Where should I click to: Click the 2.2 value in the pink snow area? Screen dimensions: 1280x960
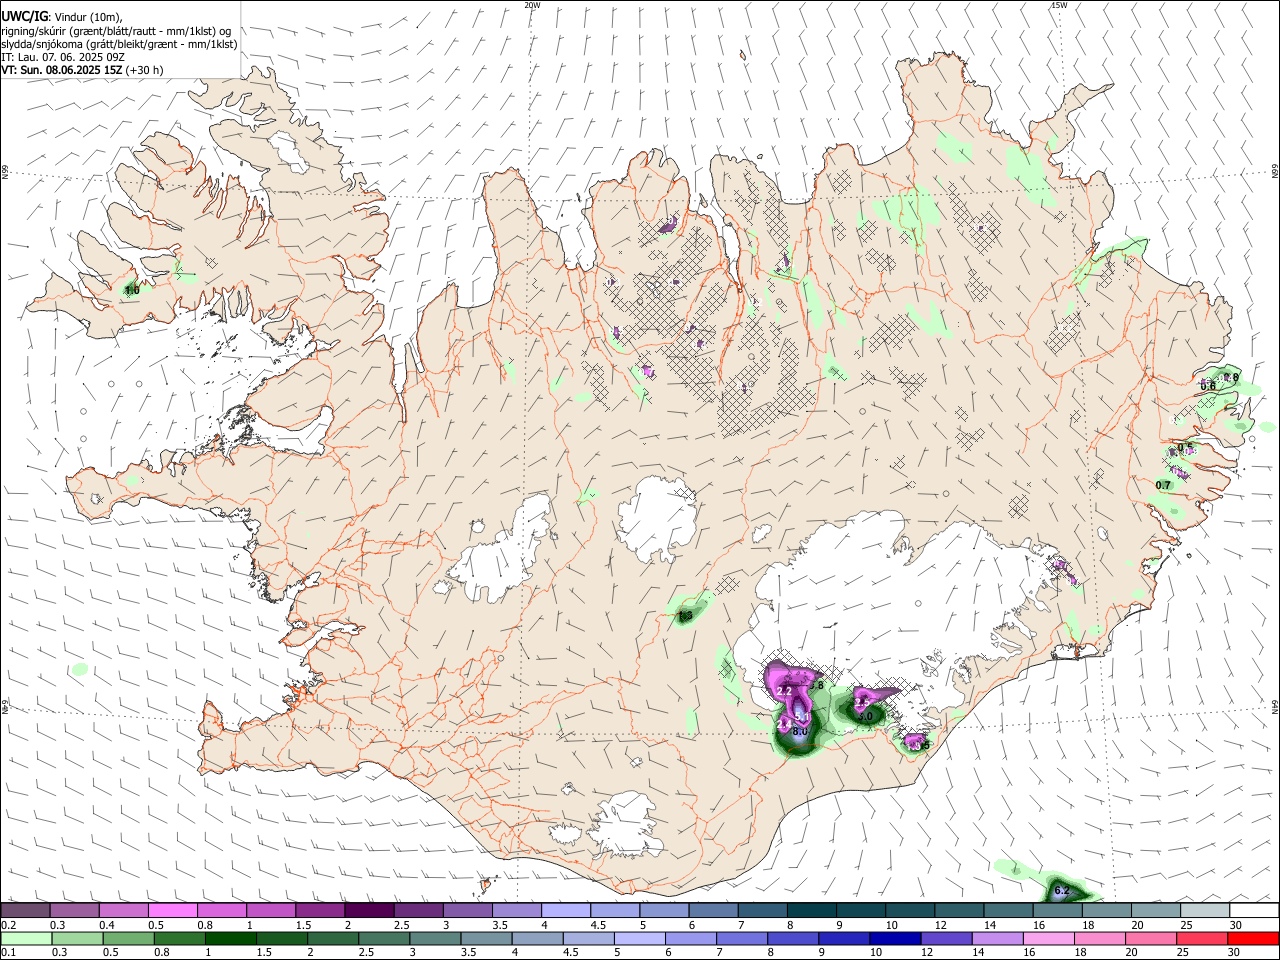[784, 691]
